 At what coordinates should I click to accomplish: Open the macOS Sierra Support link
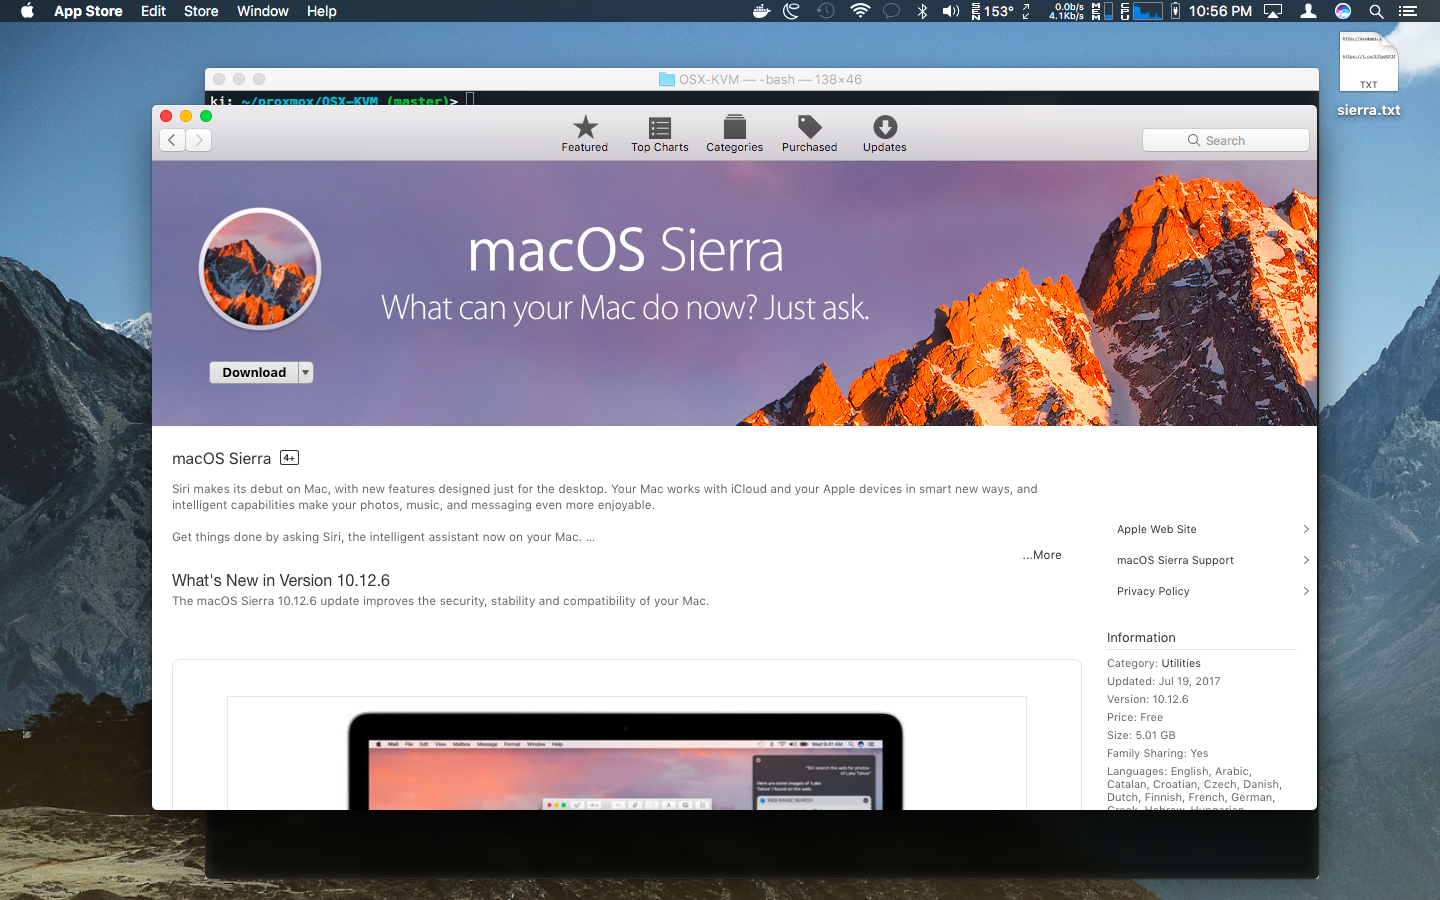1175,560
